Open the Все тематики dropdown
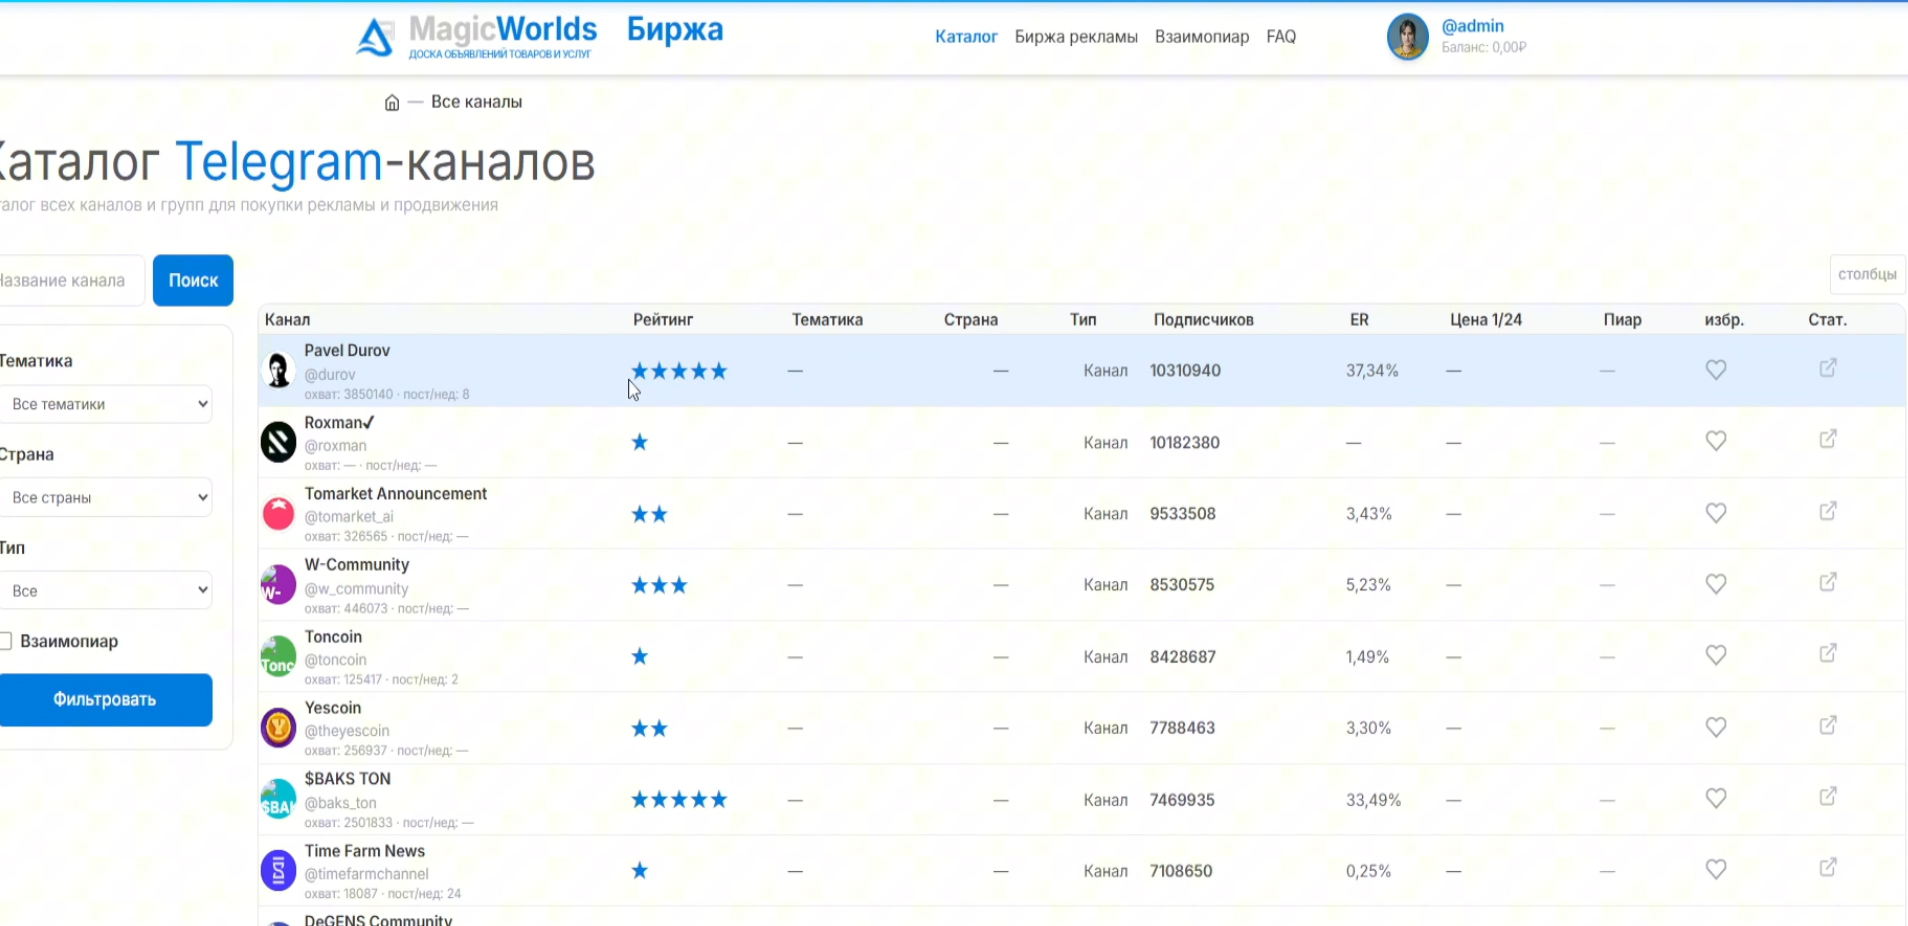 tap(105, 404)
